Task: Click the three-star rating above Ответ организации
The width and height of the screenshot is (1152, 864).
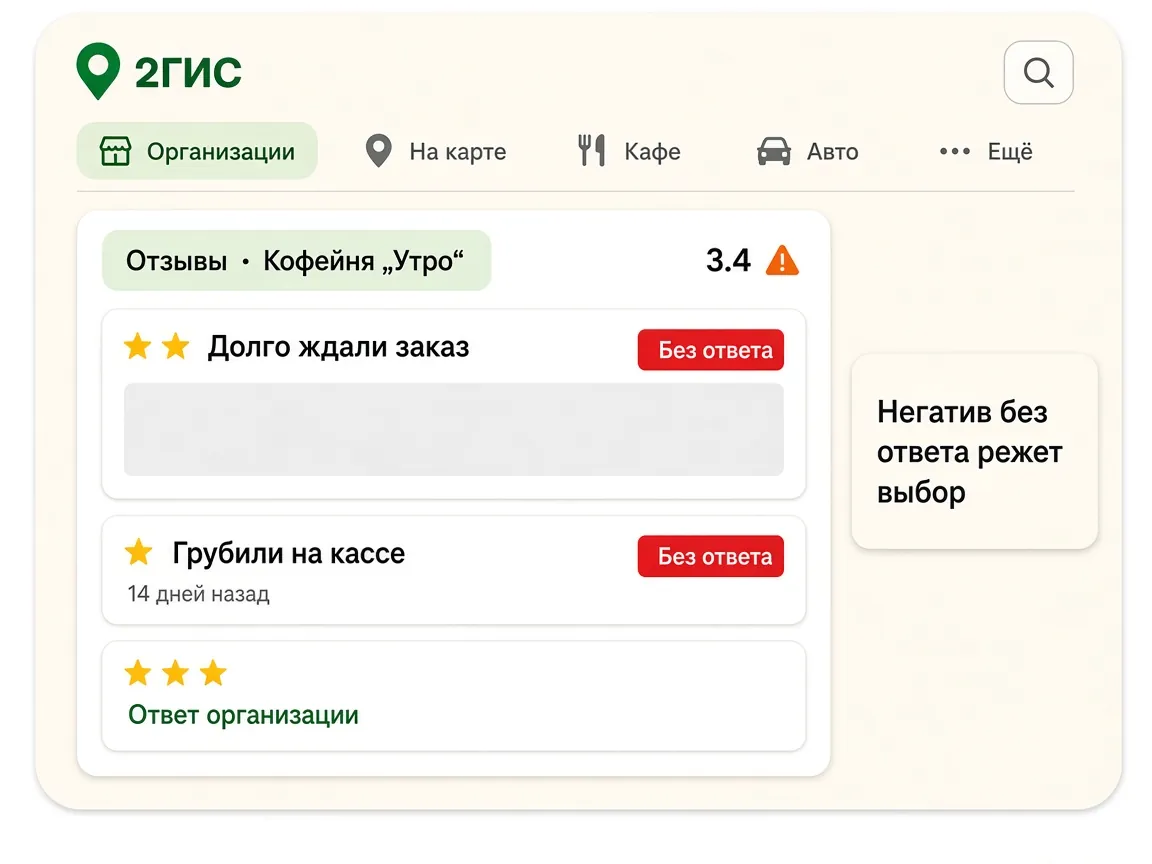Action: pos(176,672)
